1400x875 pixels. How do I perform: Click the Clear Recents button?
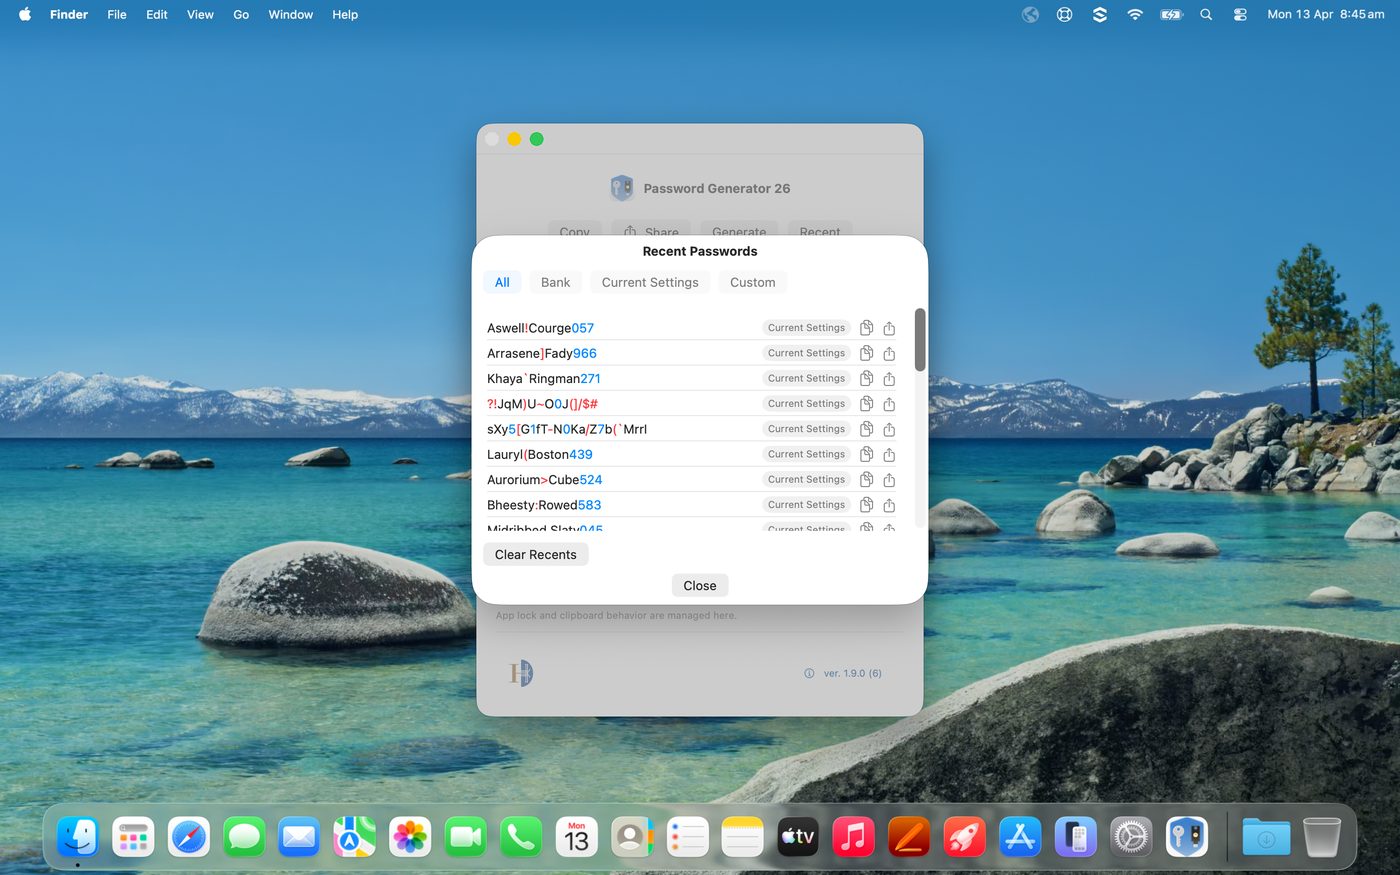click(535, 554)
